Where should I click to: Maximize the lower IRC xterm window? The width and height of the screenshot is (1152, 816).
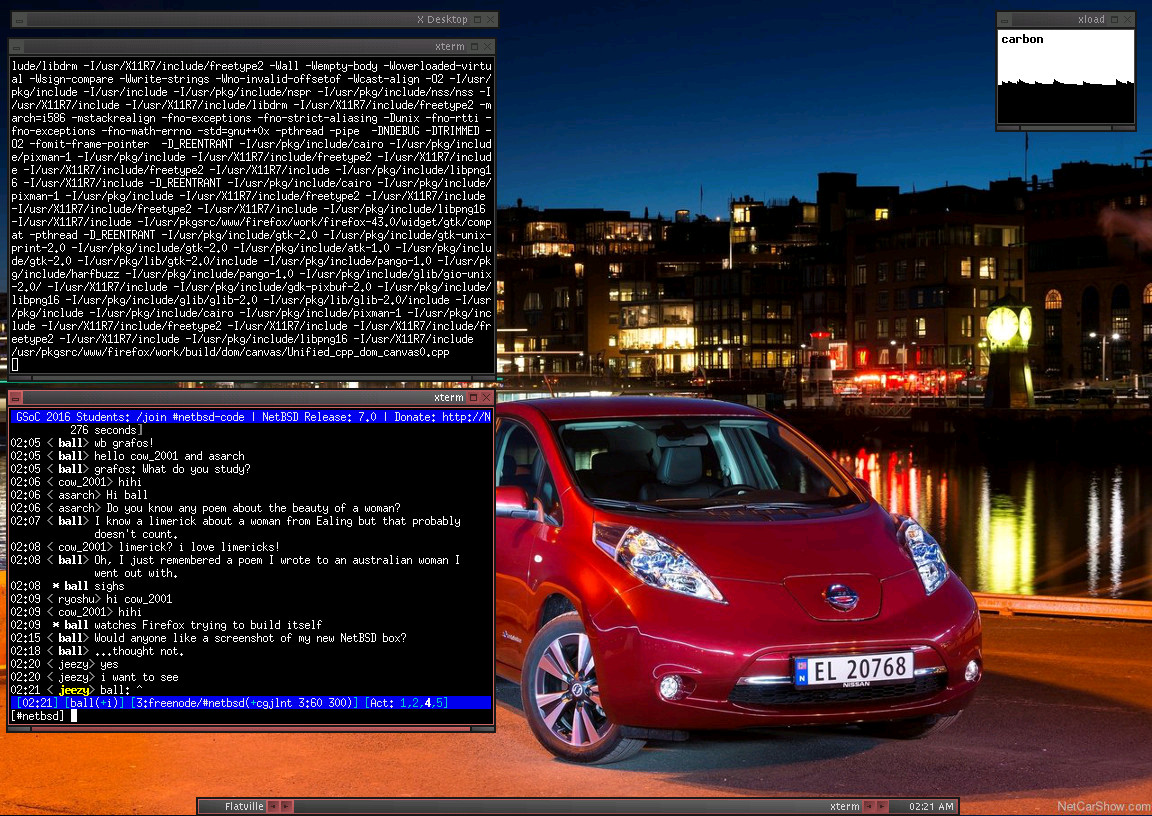pos(474,397)
